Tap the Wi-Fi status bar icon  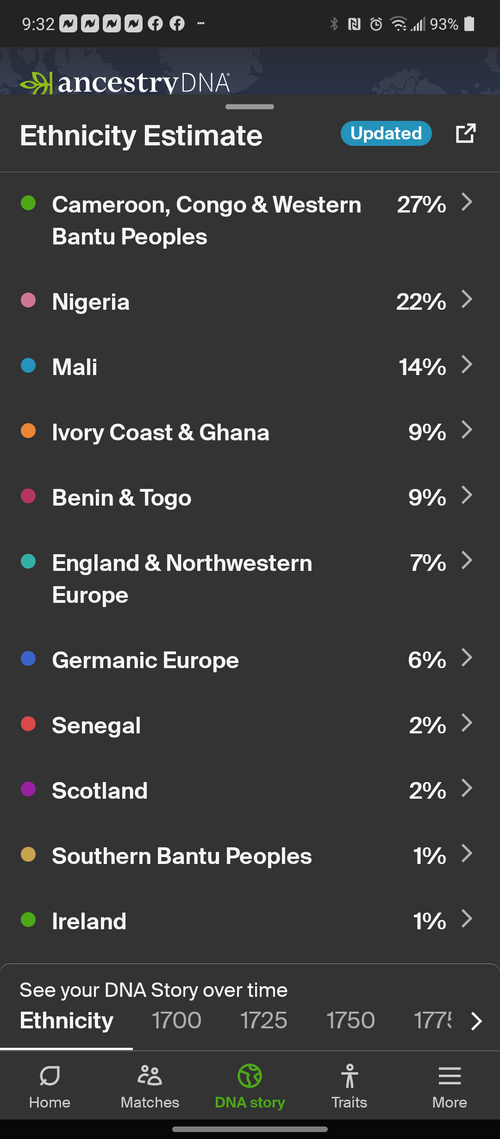pos(398,24)
